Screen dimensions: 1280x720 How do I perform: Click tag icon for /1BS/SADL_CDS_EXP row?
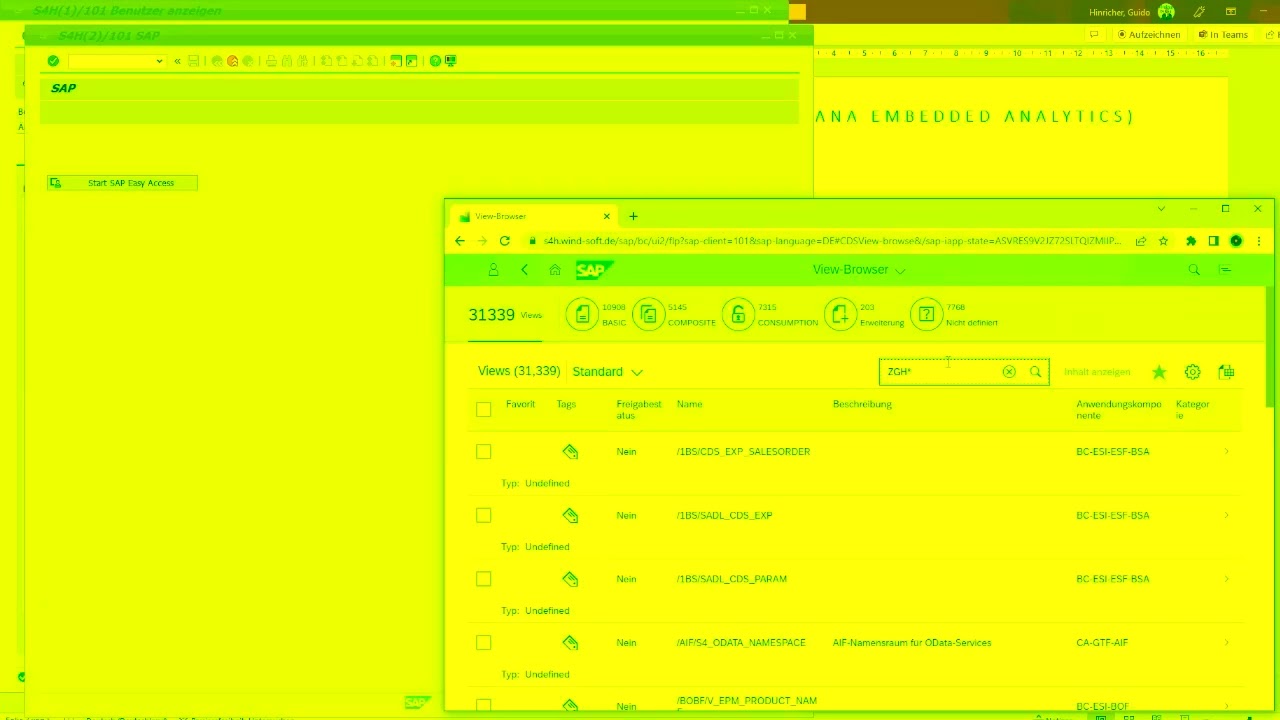click(570, 516)
